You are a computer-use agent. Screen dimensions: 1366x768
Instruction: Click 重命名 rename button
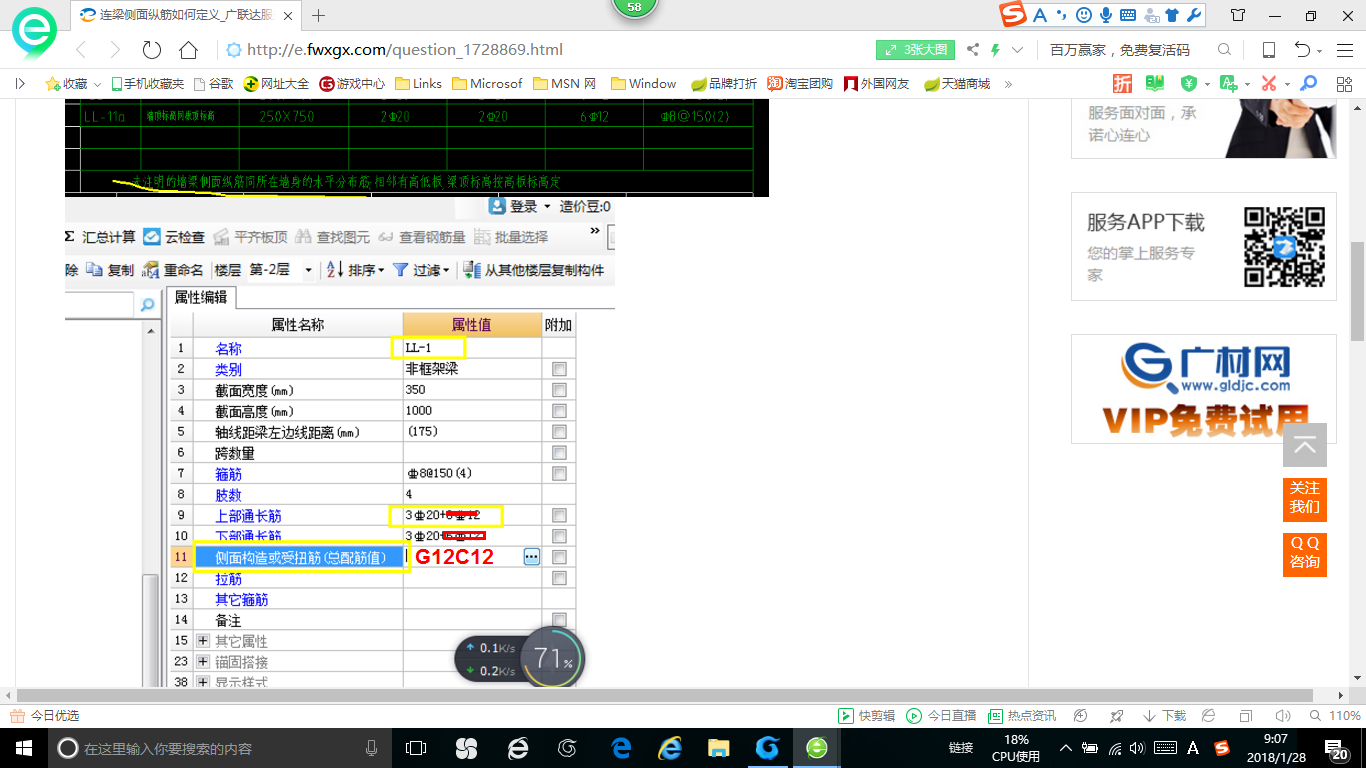pos(173,270)
